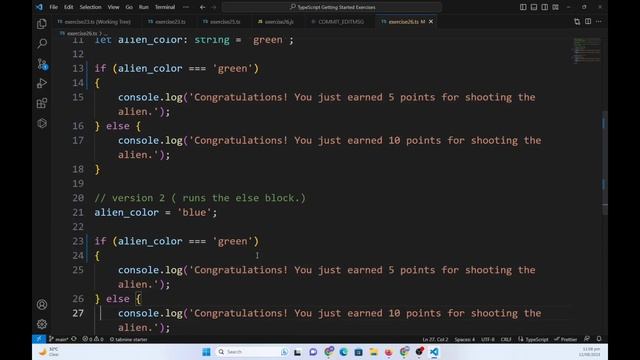This screenshot has height=360, width=640.
Task: Open Microsoft Edge from the taskbar
Action: coord(343,352)
